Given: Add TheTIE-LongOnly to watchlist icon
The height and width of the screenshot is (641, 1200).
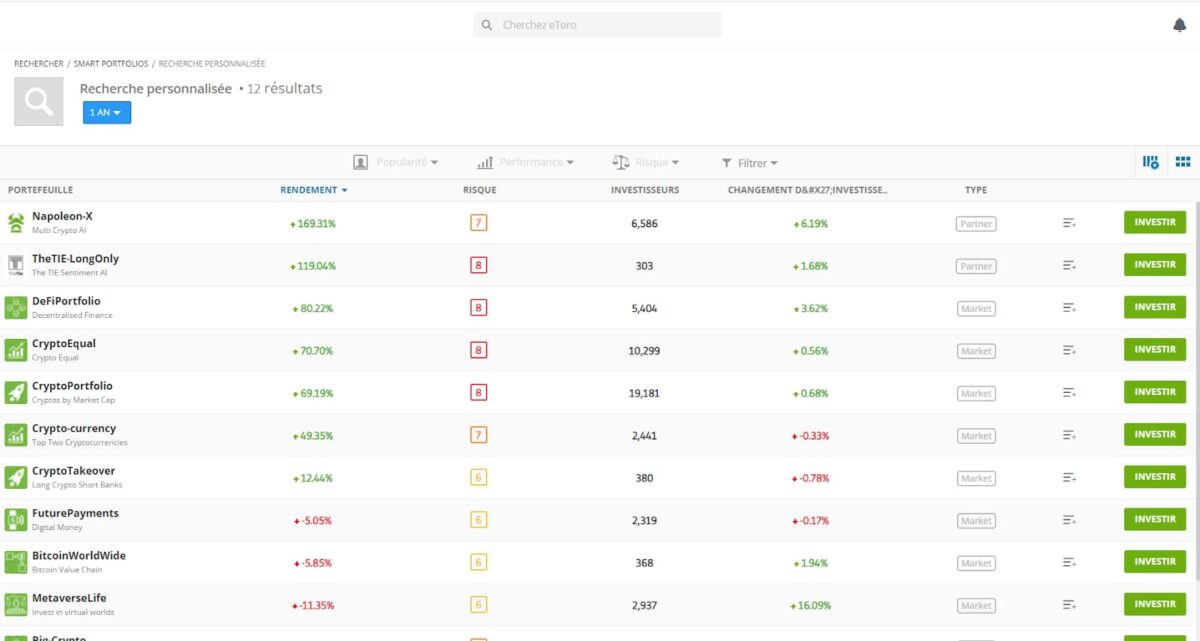Looking at the screenshot, I should (x=1069, y=266).
